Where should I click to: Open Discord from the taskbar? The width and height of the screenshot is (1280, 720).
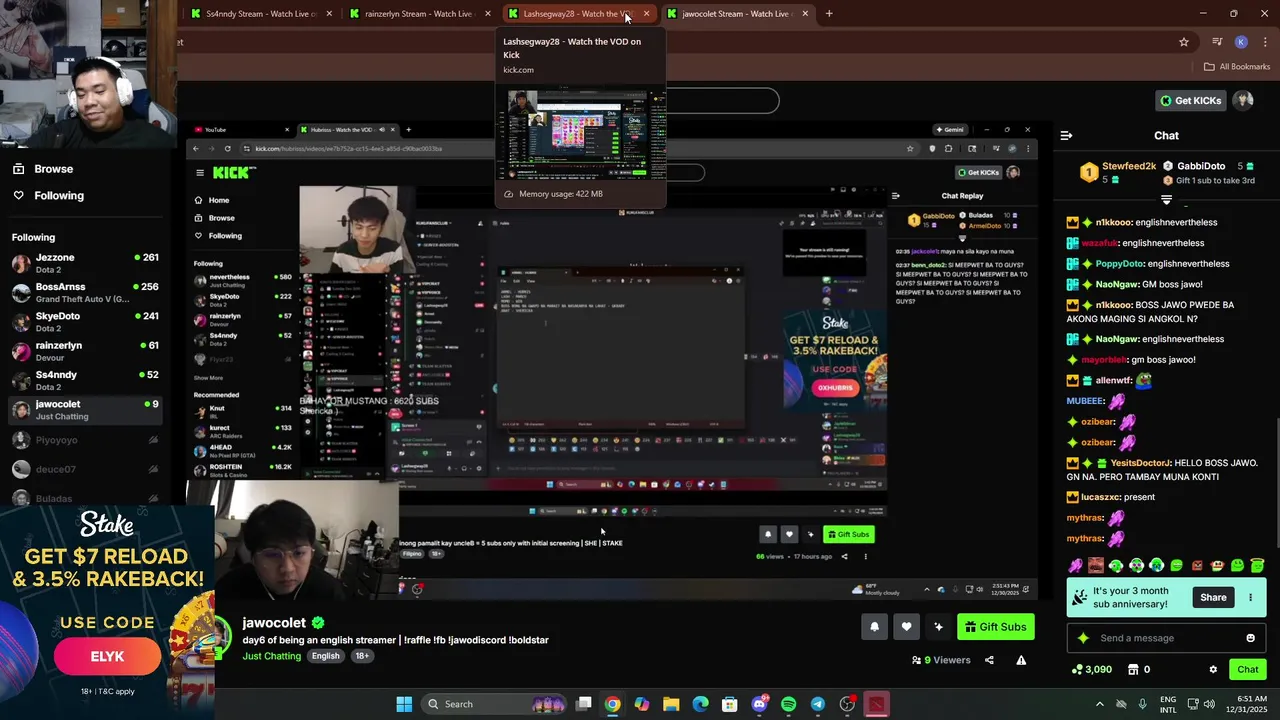(x=759, y=704)
